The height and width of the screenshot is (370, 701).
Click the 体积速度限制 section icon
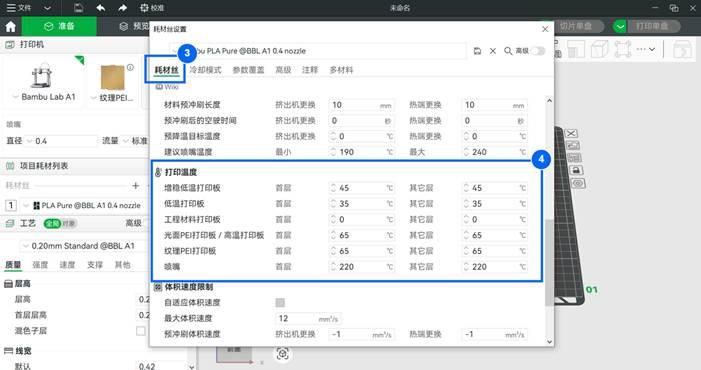[x=158, y=287]
